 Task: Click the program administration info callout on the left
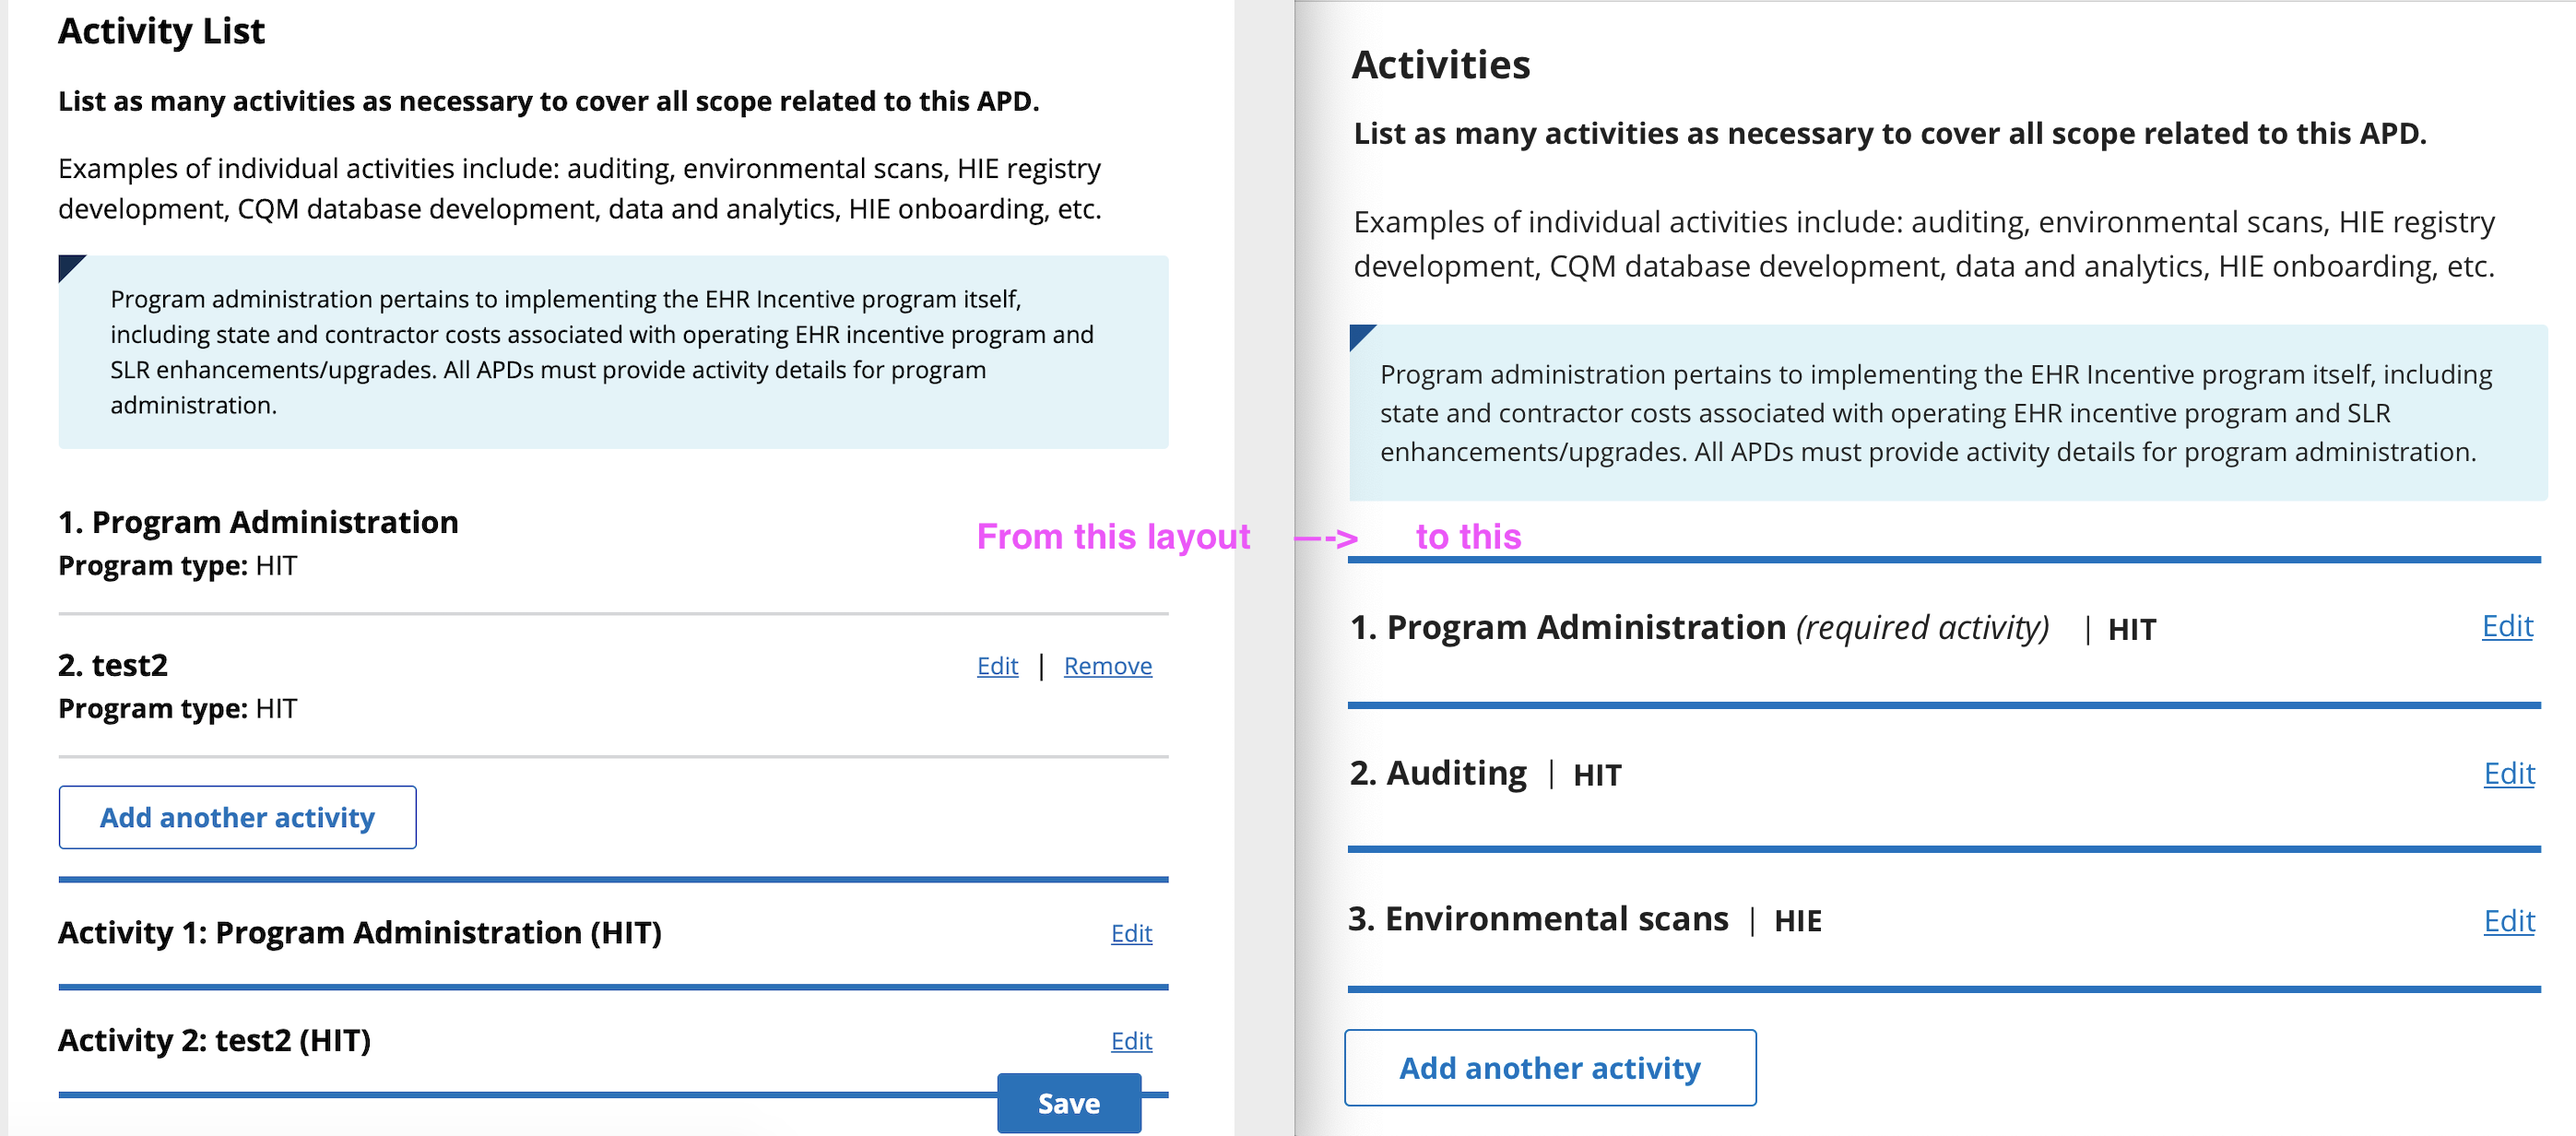coord(613,352)
